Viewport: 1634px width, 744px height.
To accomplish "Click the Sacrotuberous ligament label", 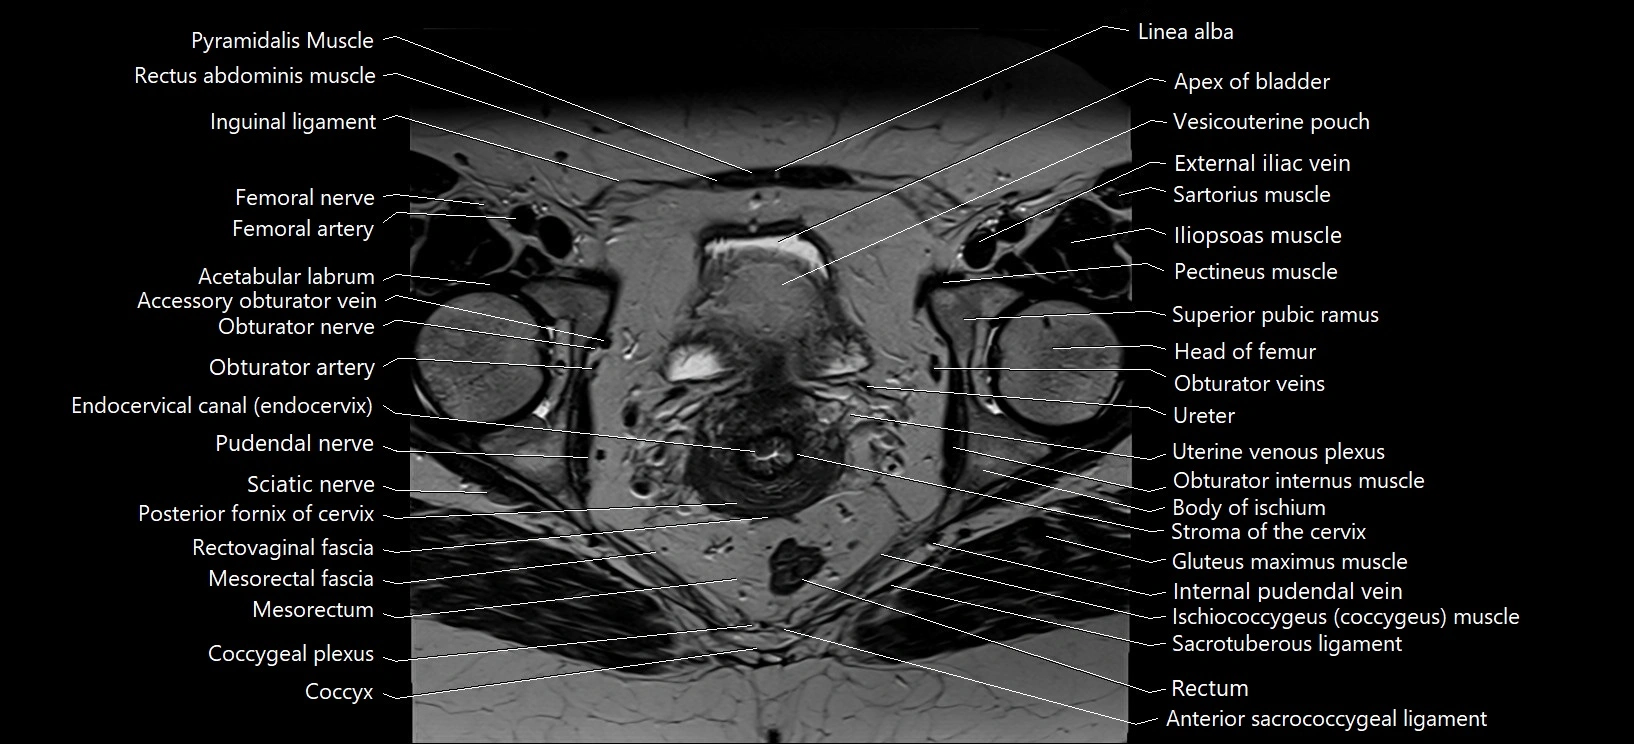I will coord(1287,644).
